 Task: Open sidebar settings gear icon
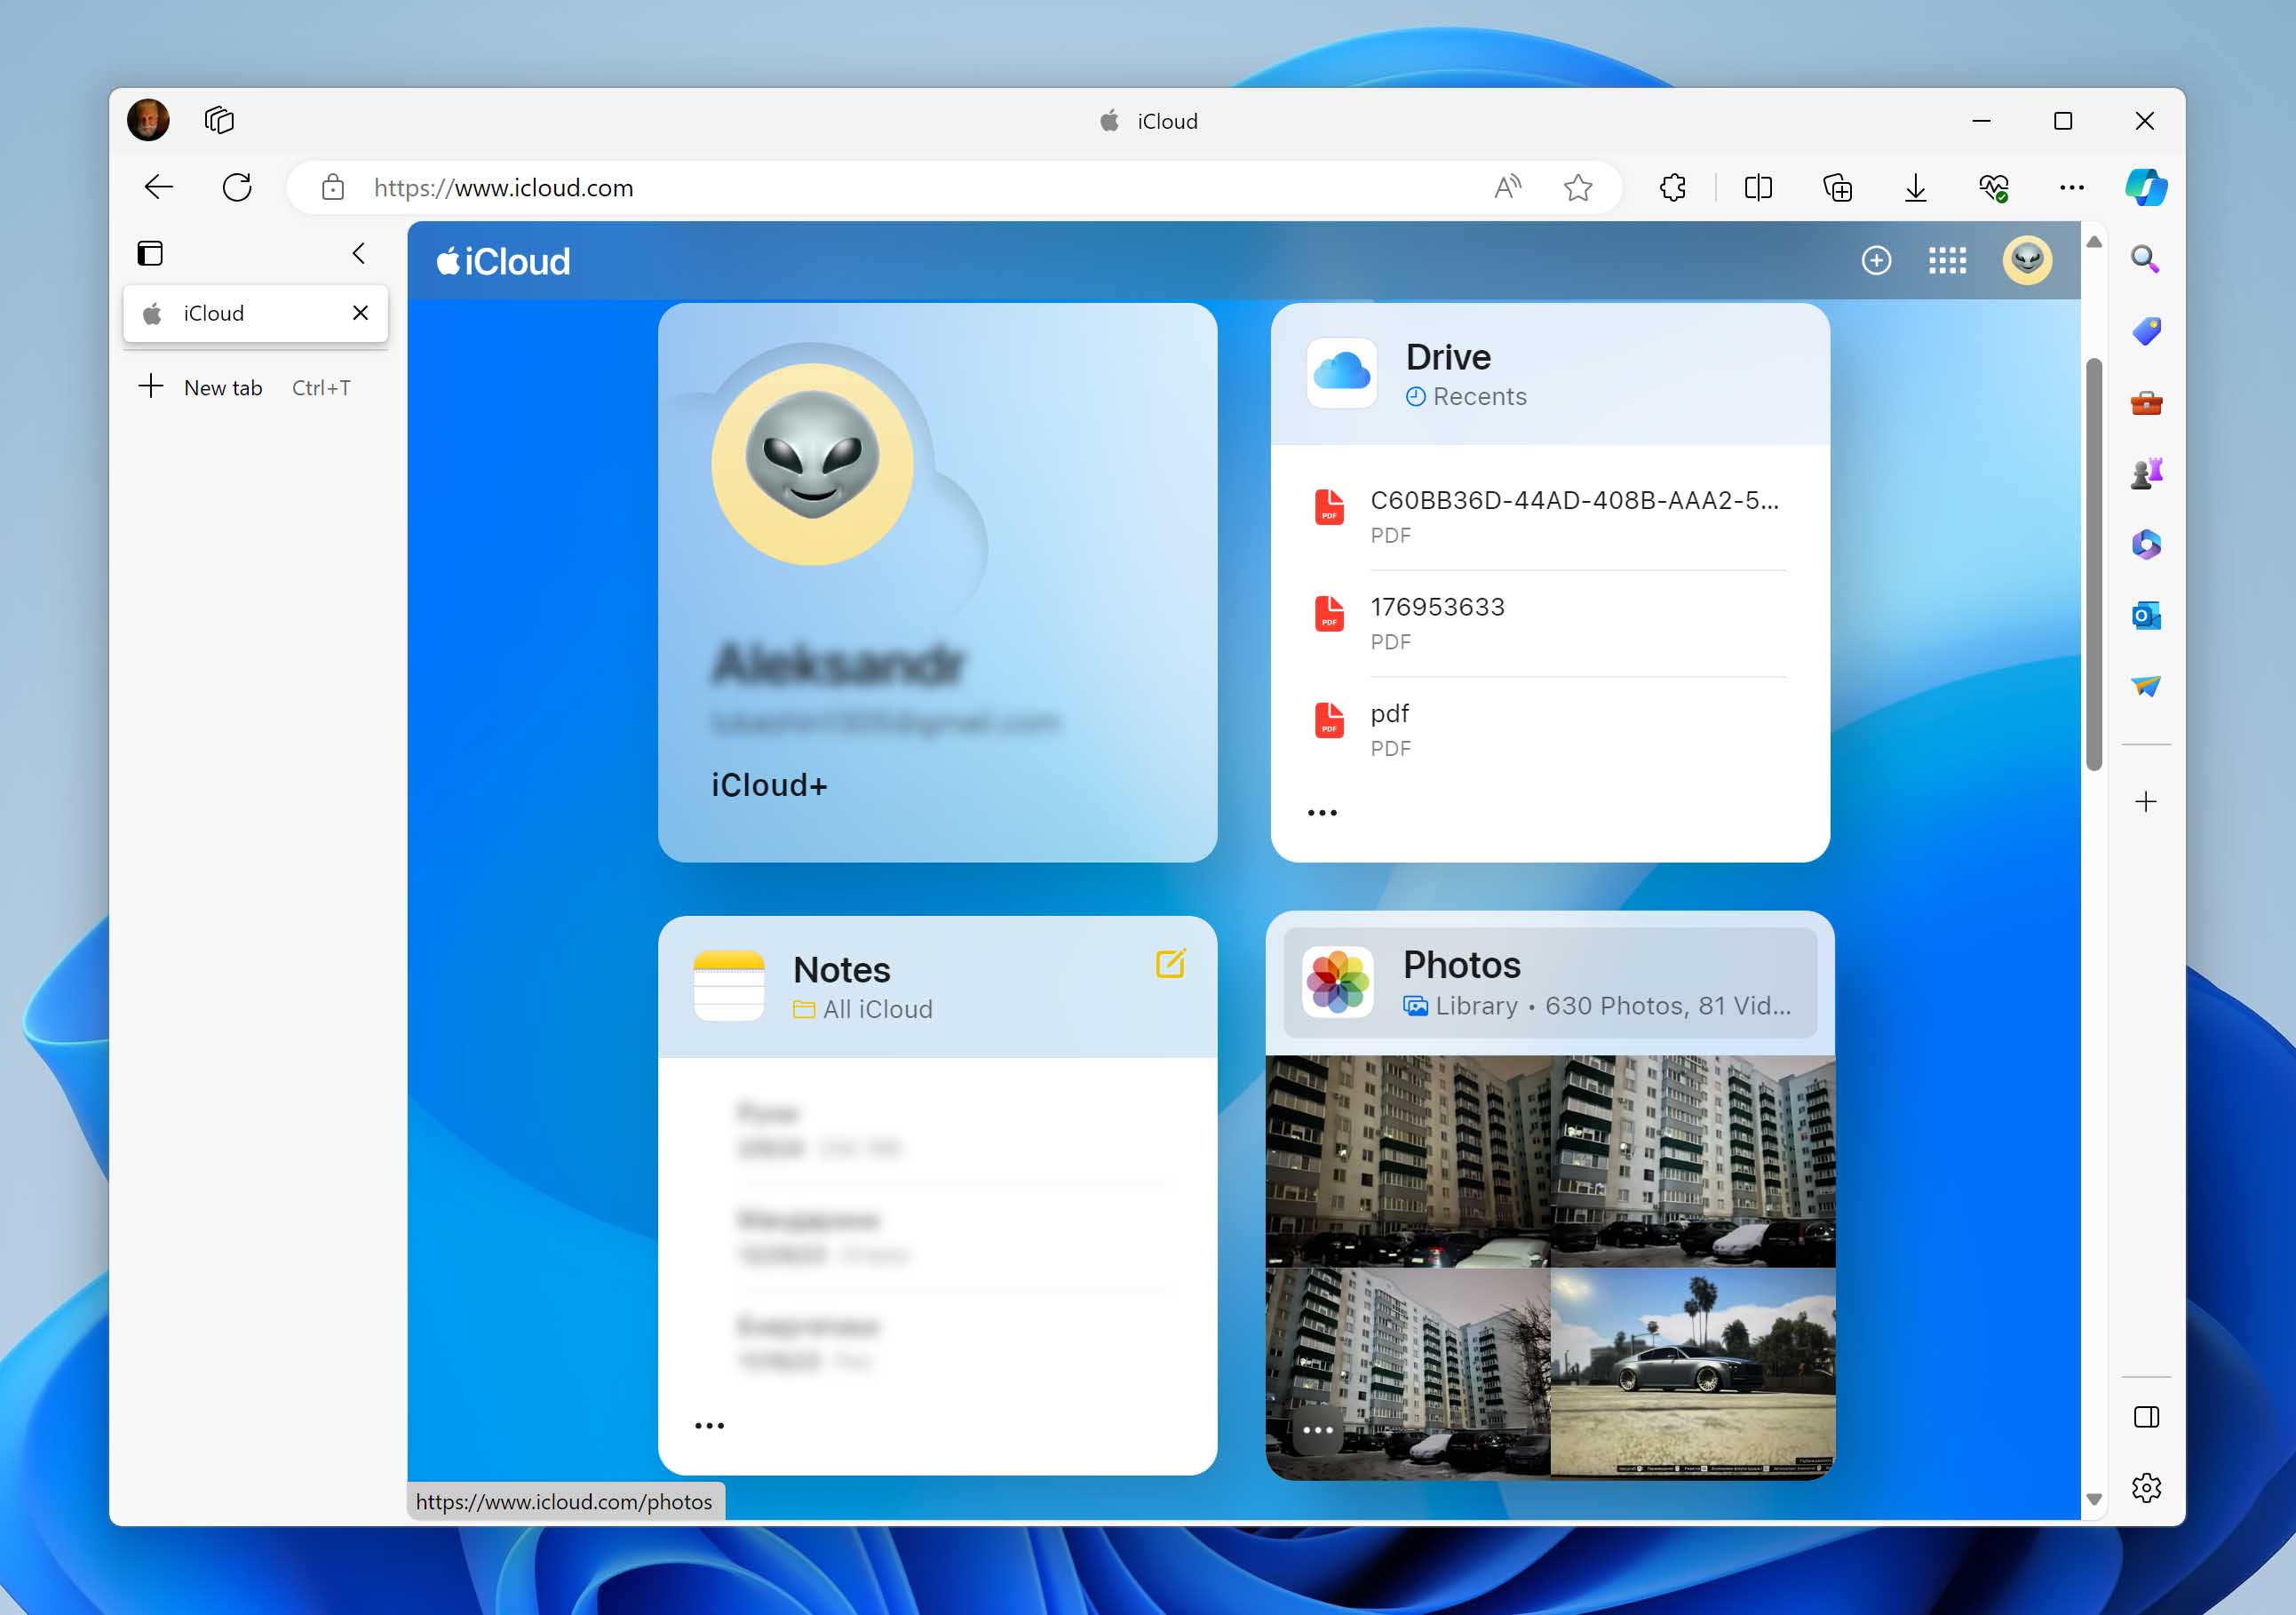[2146, 1488]
